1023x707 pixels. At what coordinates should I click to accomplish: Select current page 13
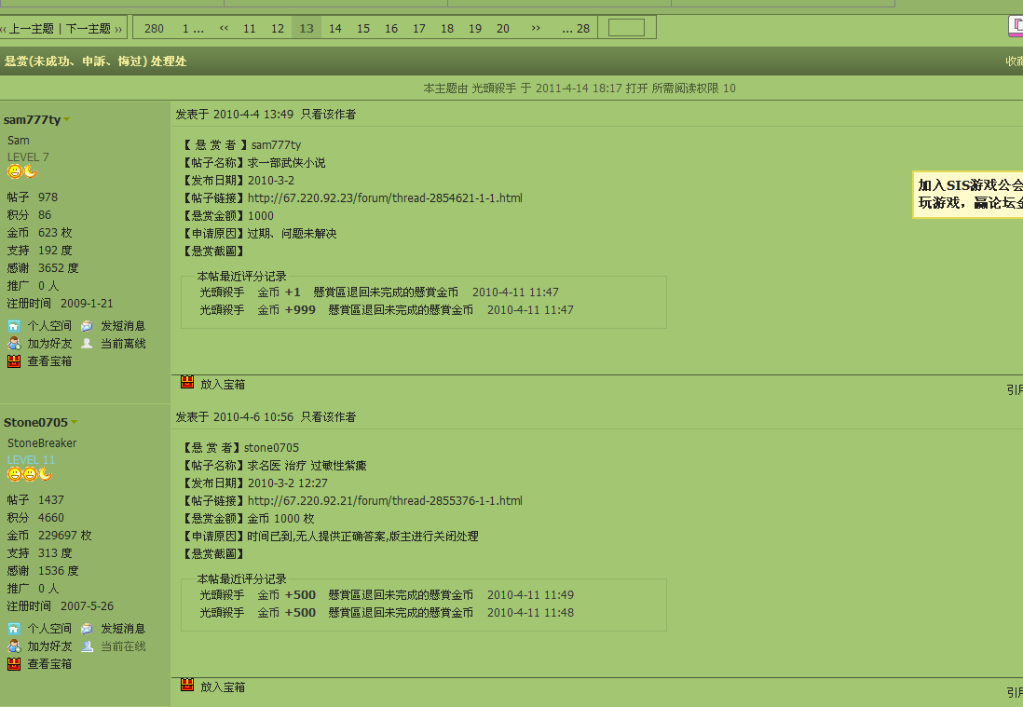tap(307, 28)
